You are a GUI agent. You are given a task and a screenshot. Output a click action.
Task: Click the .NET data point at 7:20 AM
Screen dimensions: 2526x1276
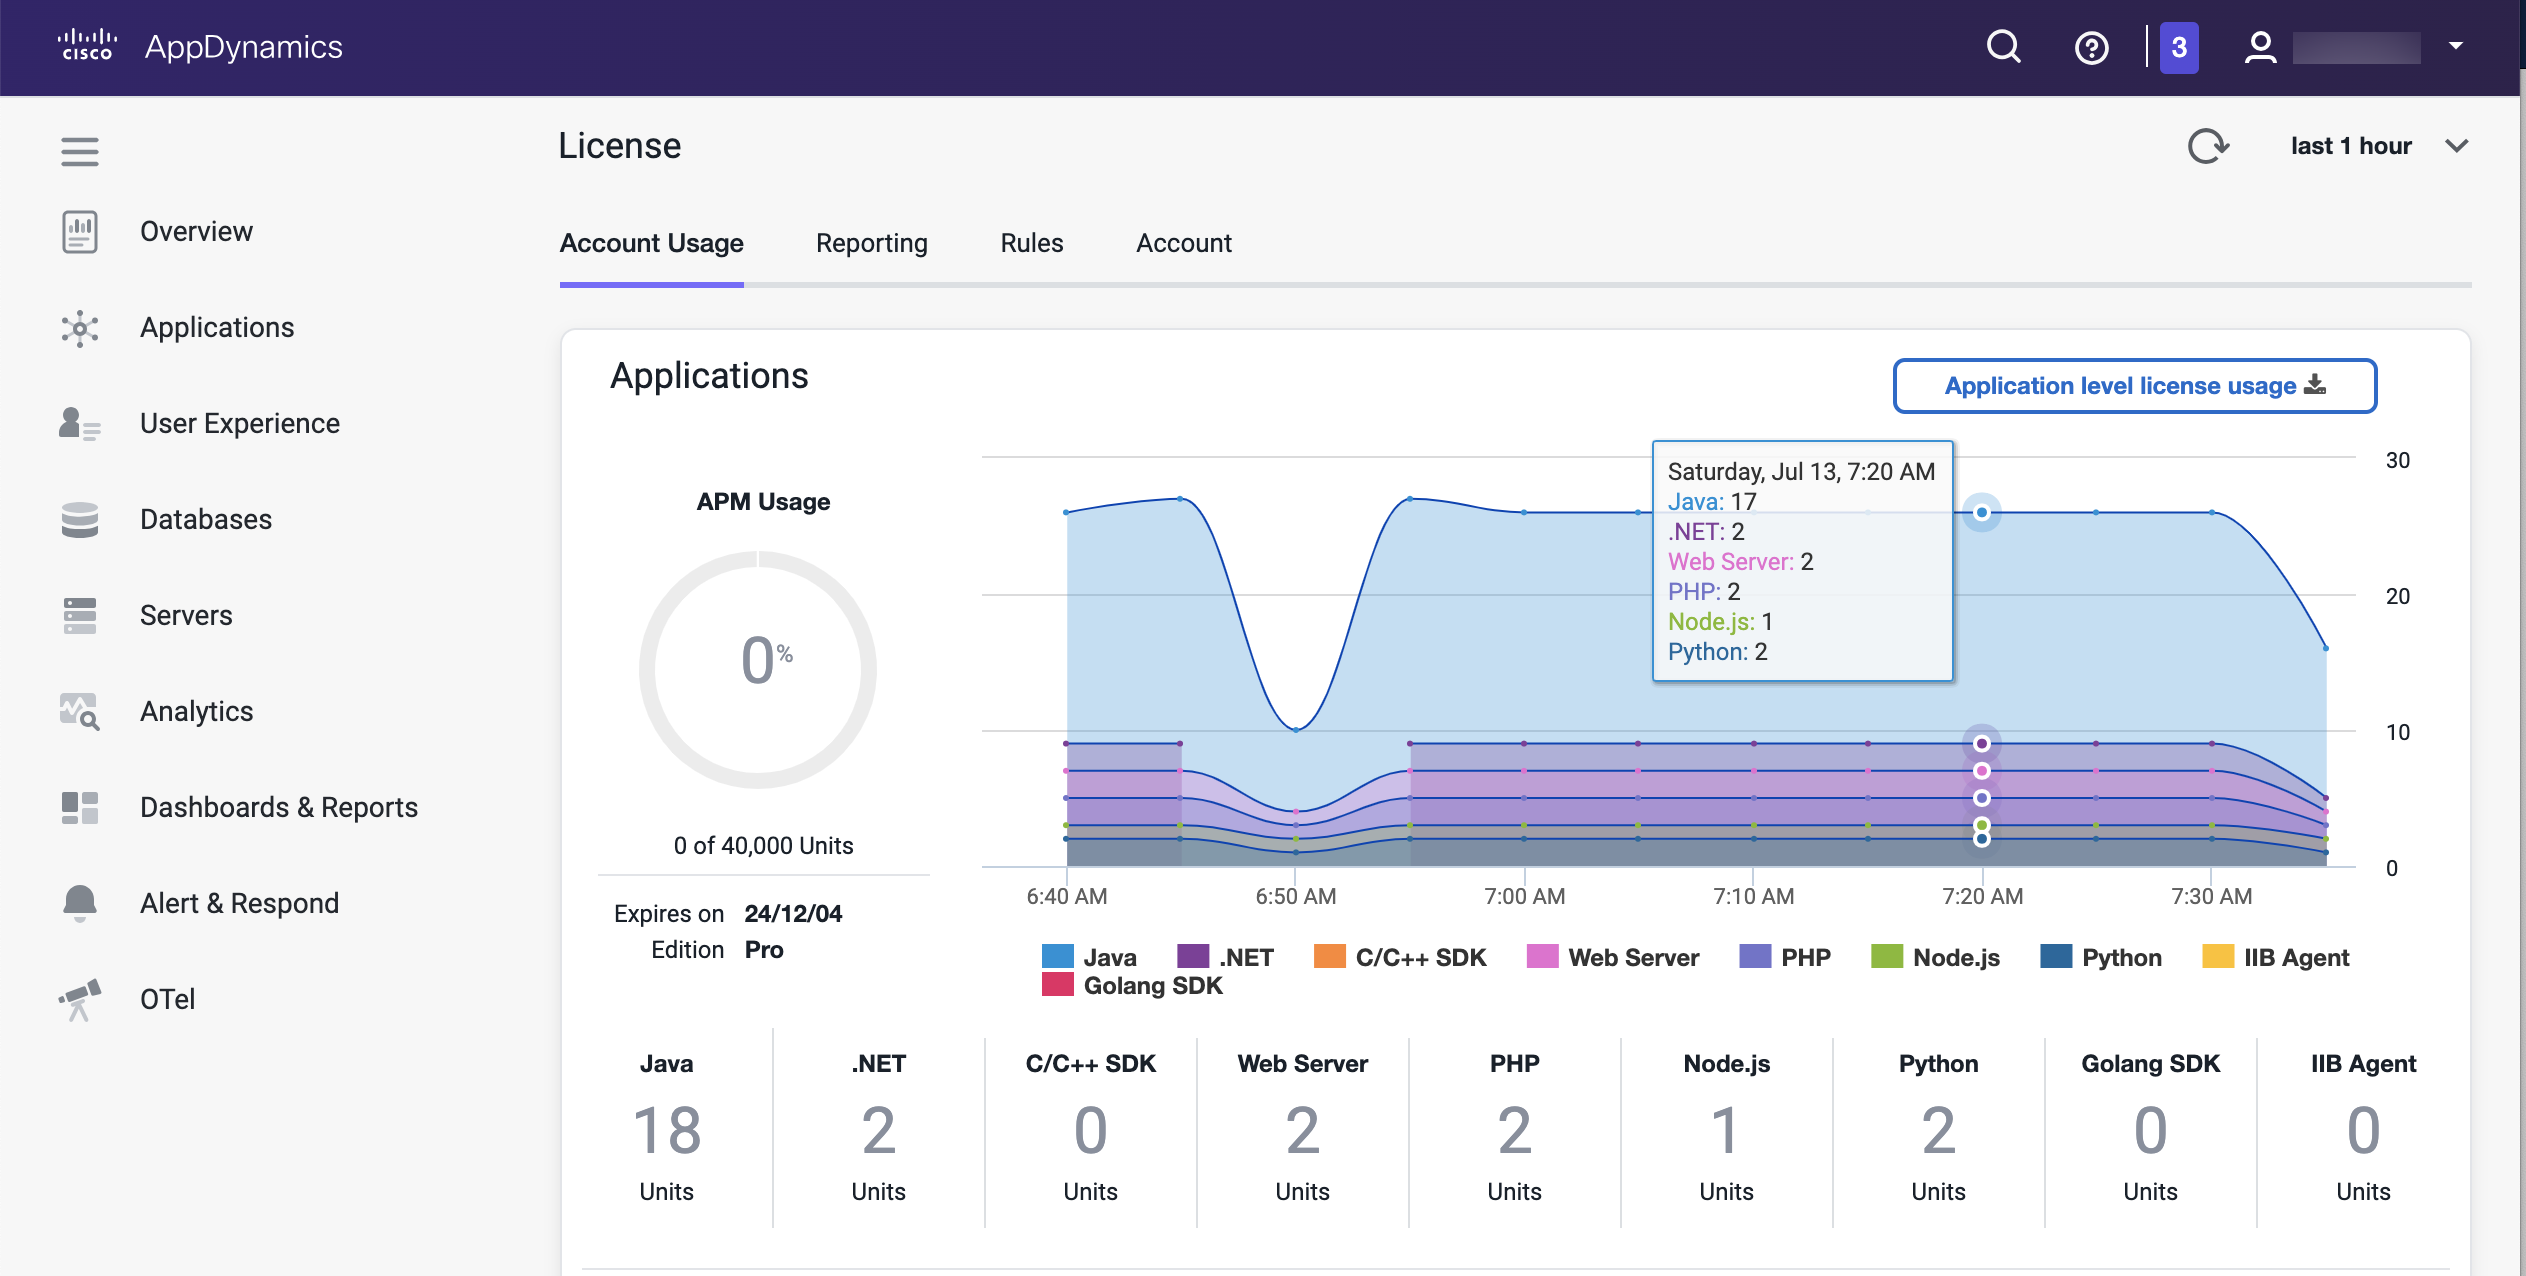tap(1981, 744)
